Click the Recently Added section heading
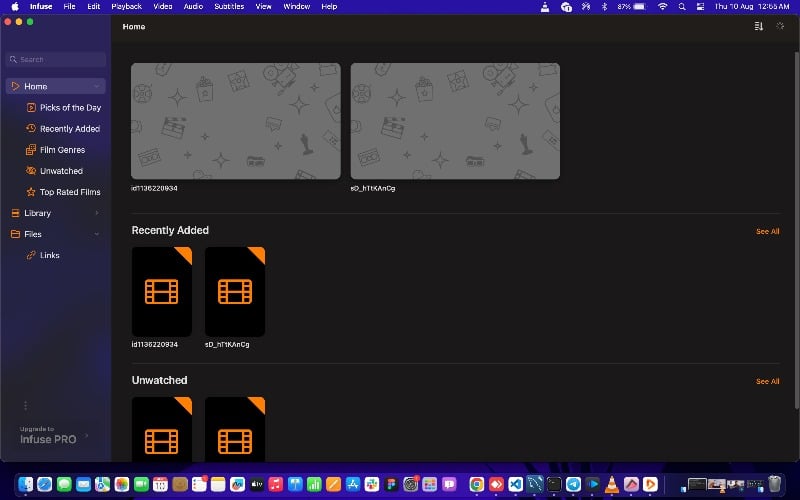Image resolution: width=800 pixels, height=500 pixels. tap(170, 230)
